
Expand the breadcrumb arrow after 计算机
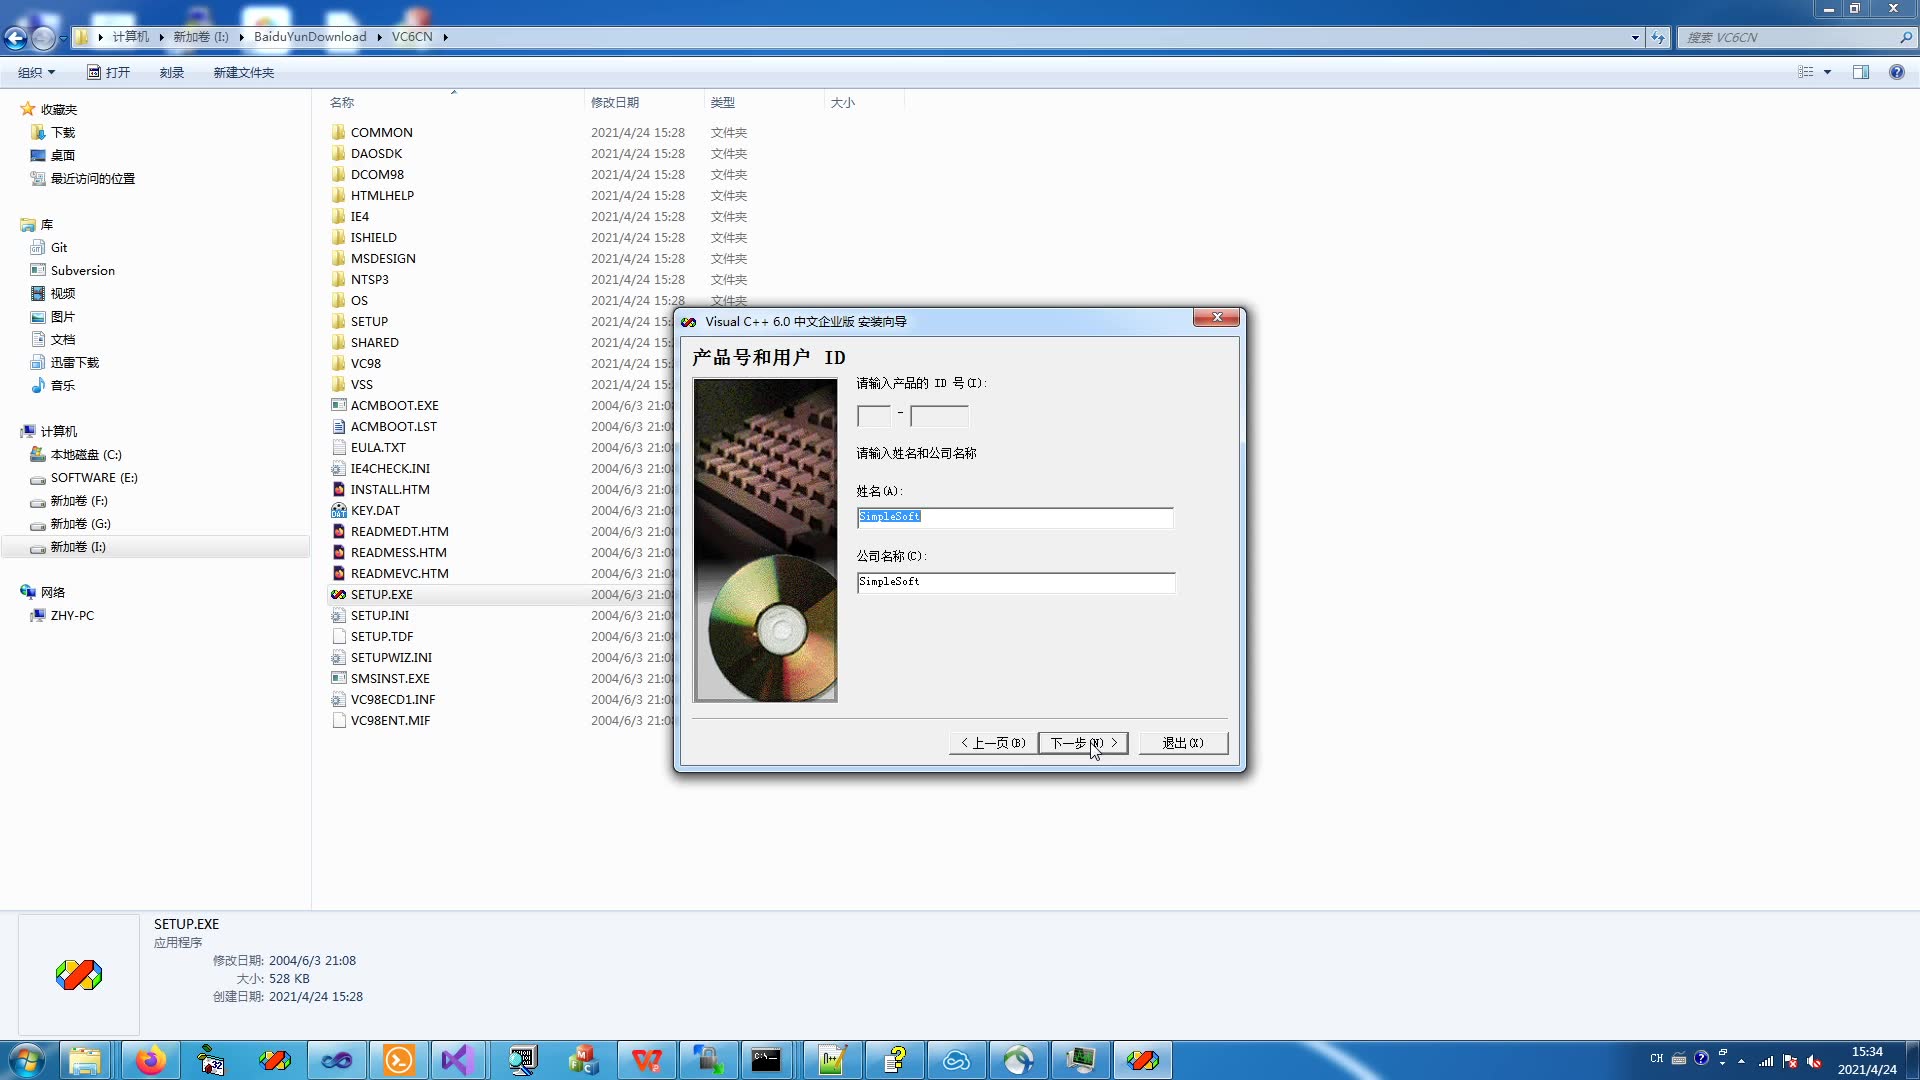[x=161, y=37]
